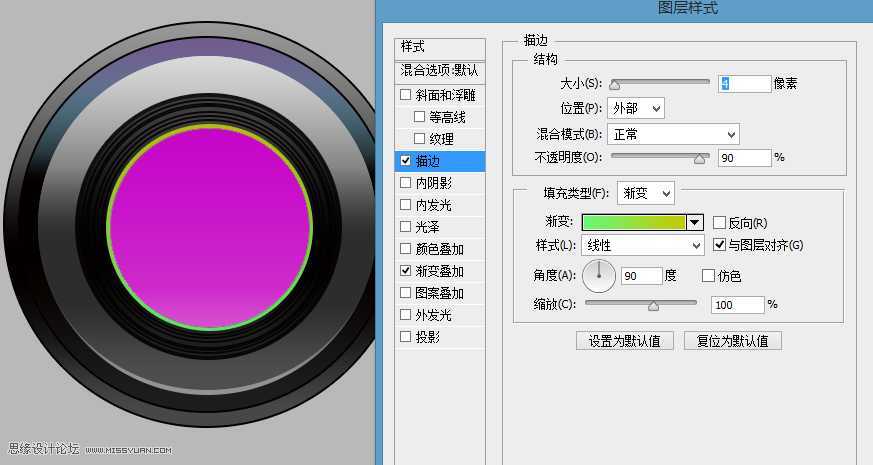Viewport: 873px width, 465px height.
Task: Toggle the 描边 checkbox off
Action: (x=405, y=161)
